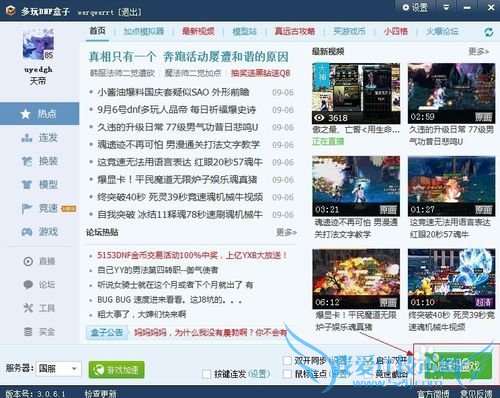Click 检查更新 in status bar
The image size is (500, 398).
[100, 394]
